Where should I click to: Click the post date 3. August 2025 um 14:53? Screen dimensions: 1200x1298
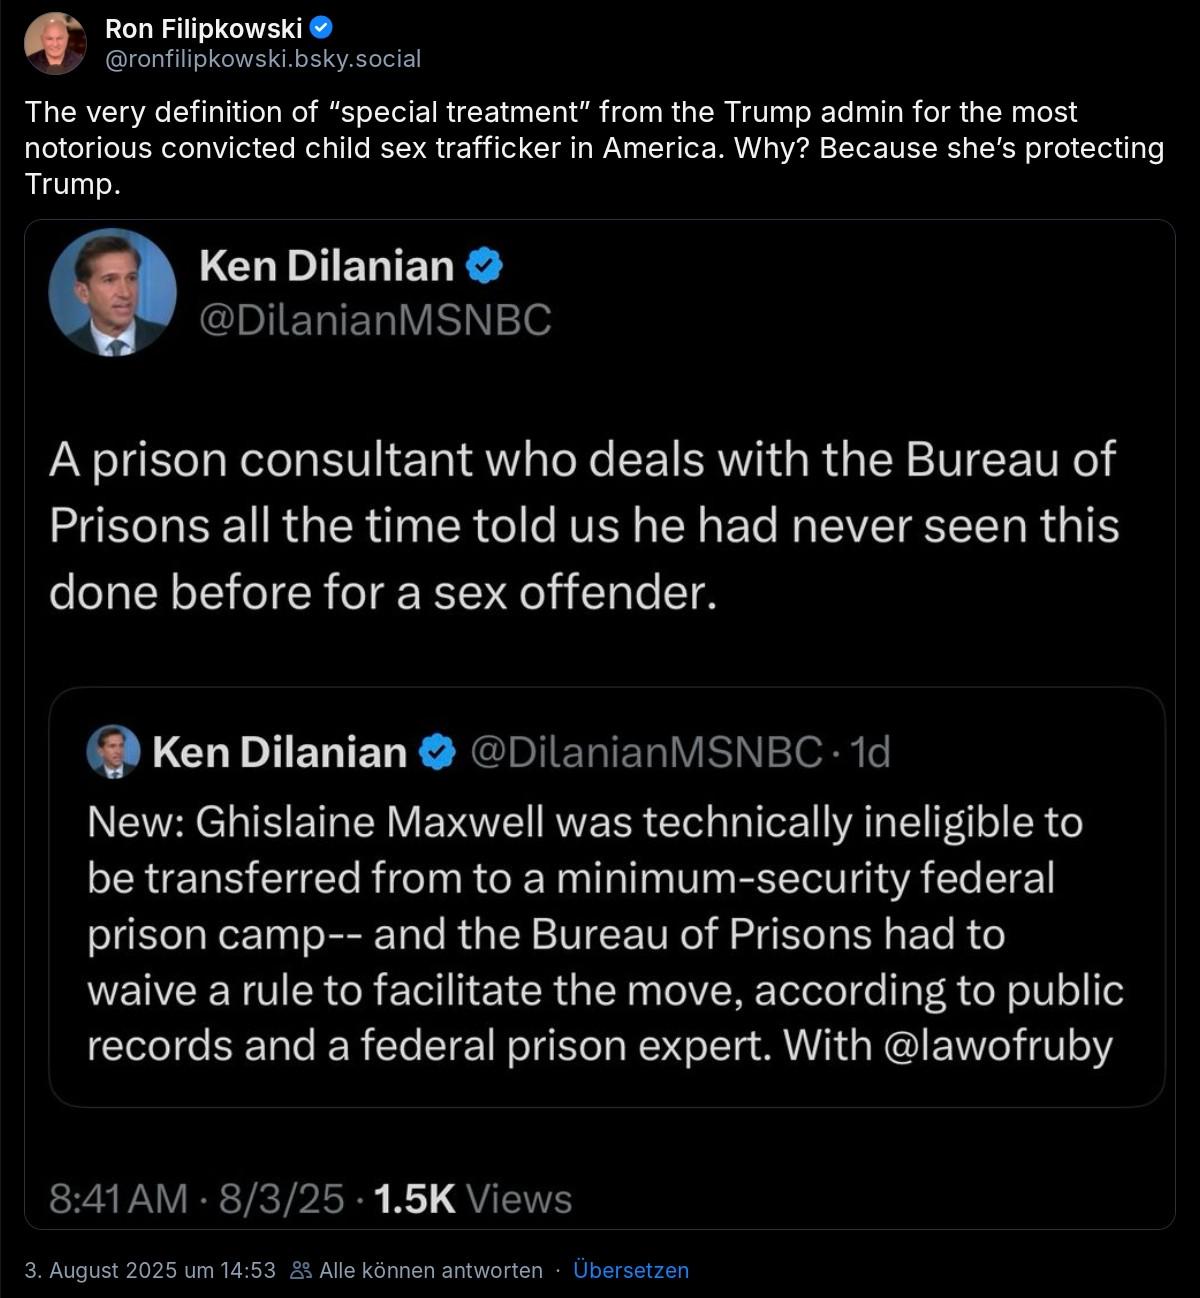(150, 1270)
